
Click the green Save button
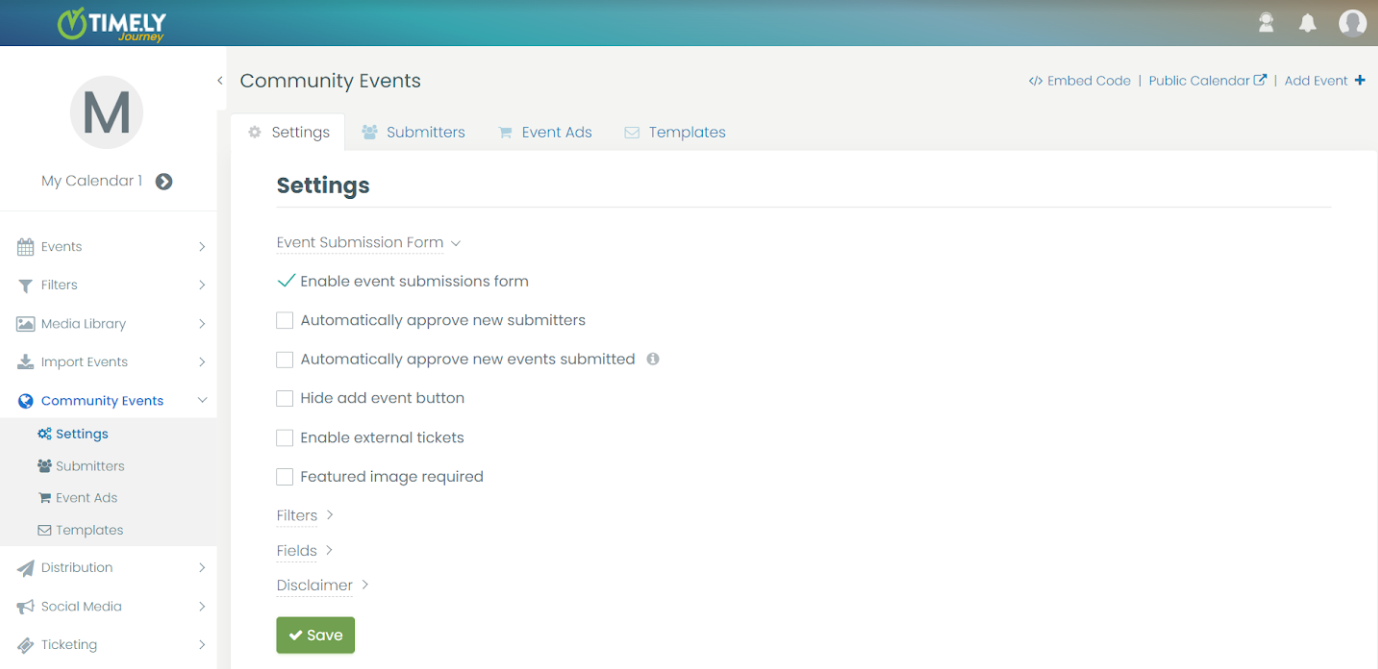(x=315, y=635)
